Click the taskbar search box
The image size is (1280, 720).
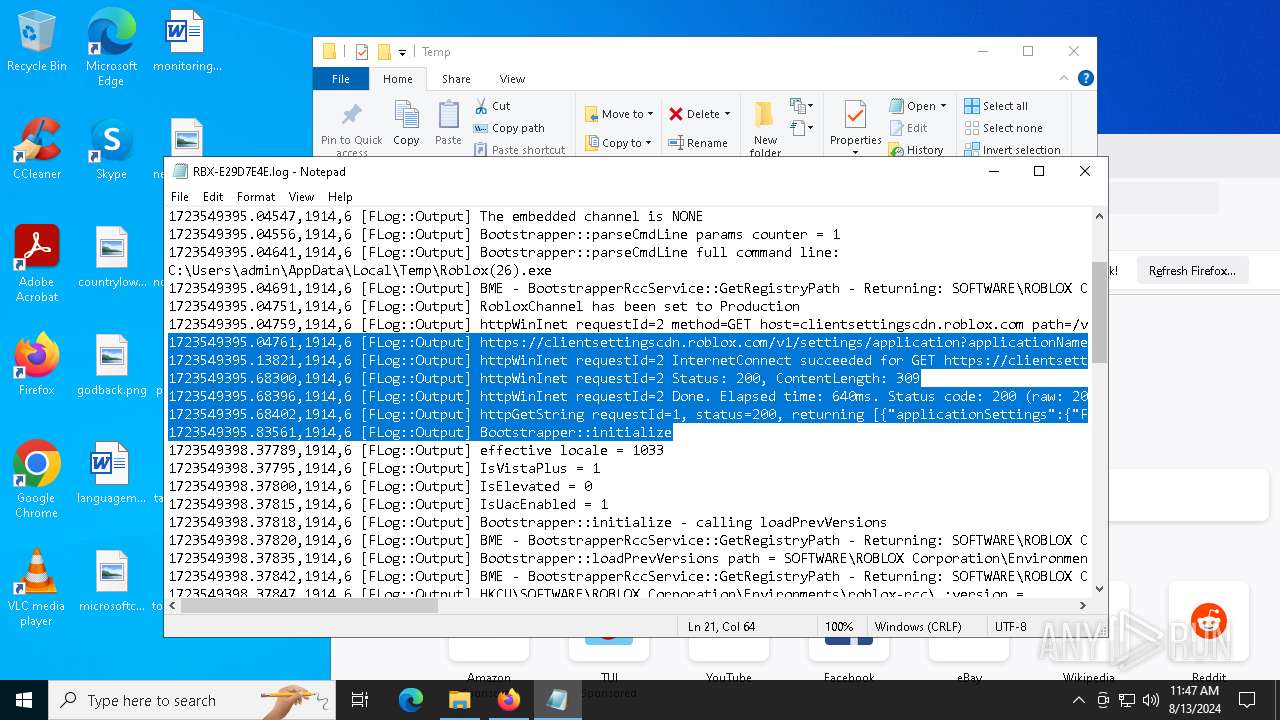(x=192, y=700)
